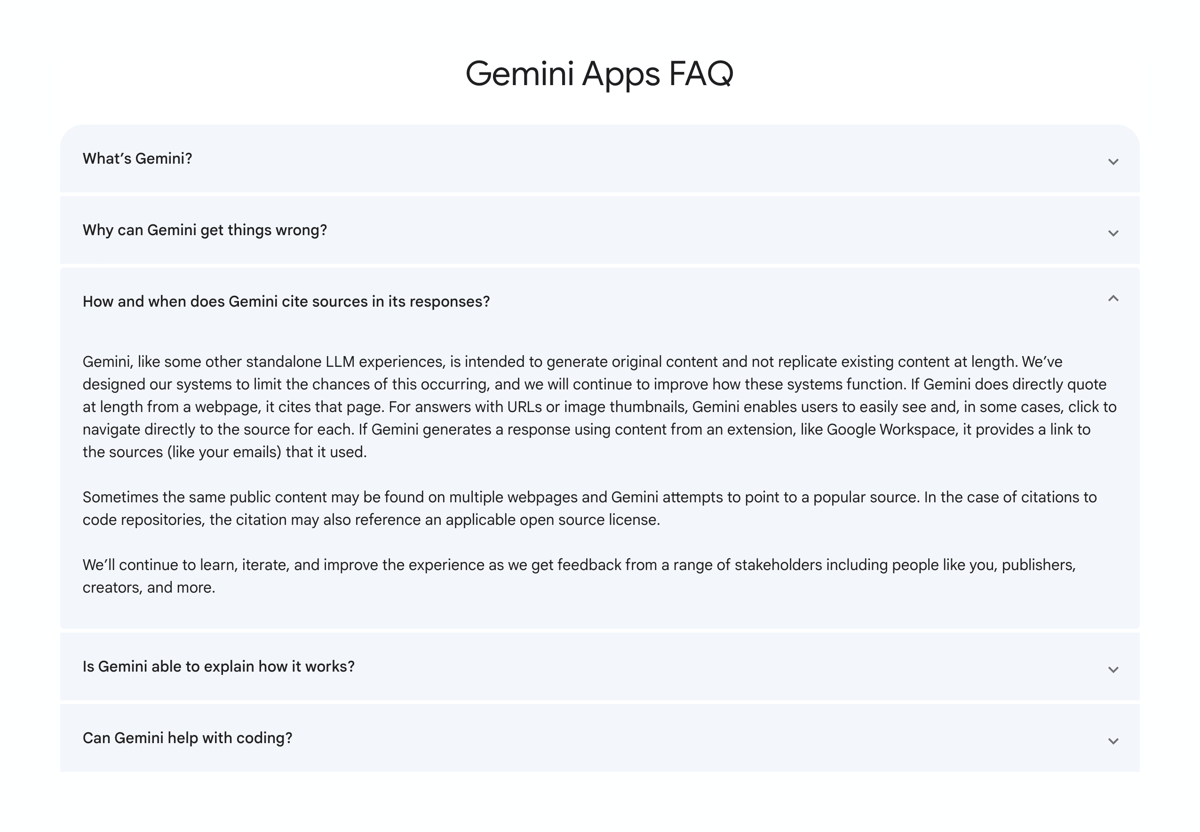The image size is (1200, 832).
Task: Expand "Is Gemini able to explain how it works?"
Action: (600, 666)
